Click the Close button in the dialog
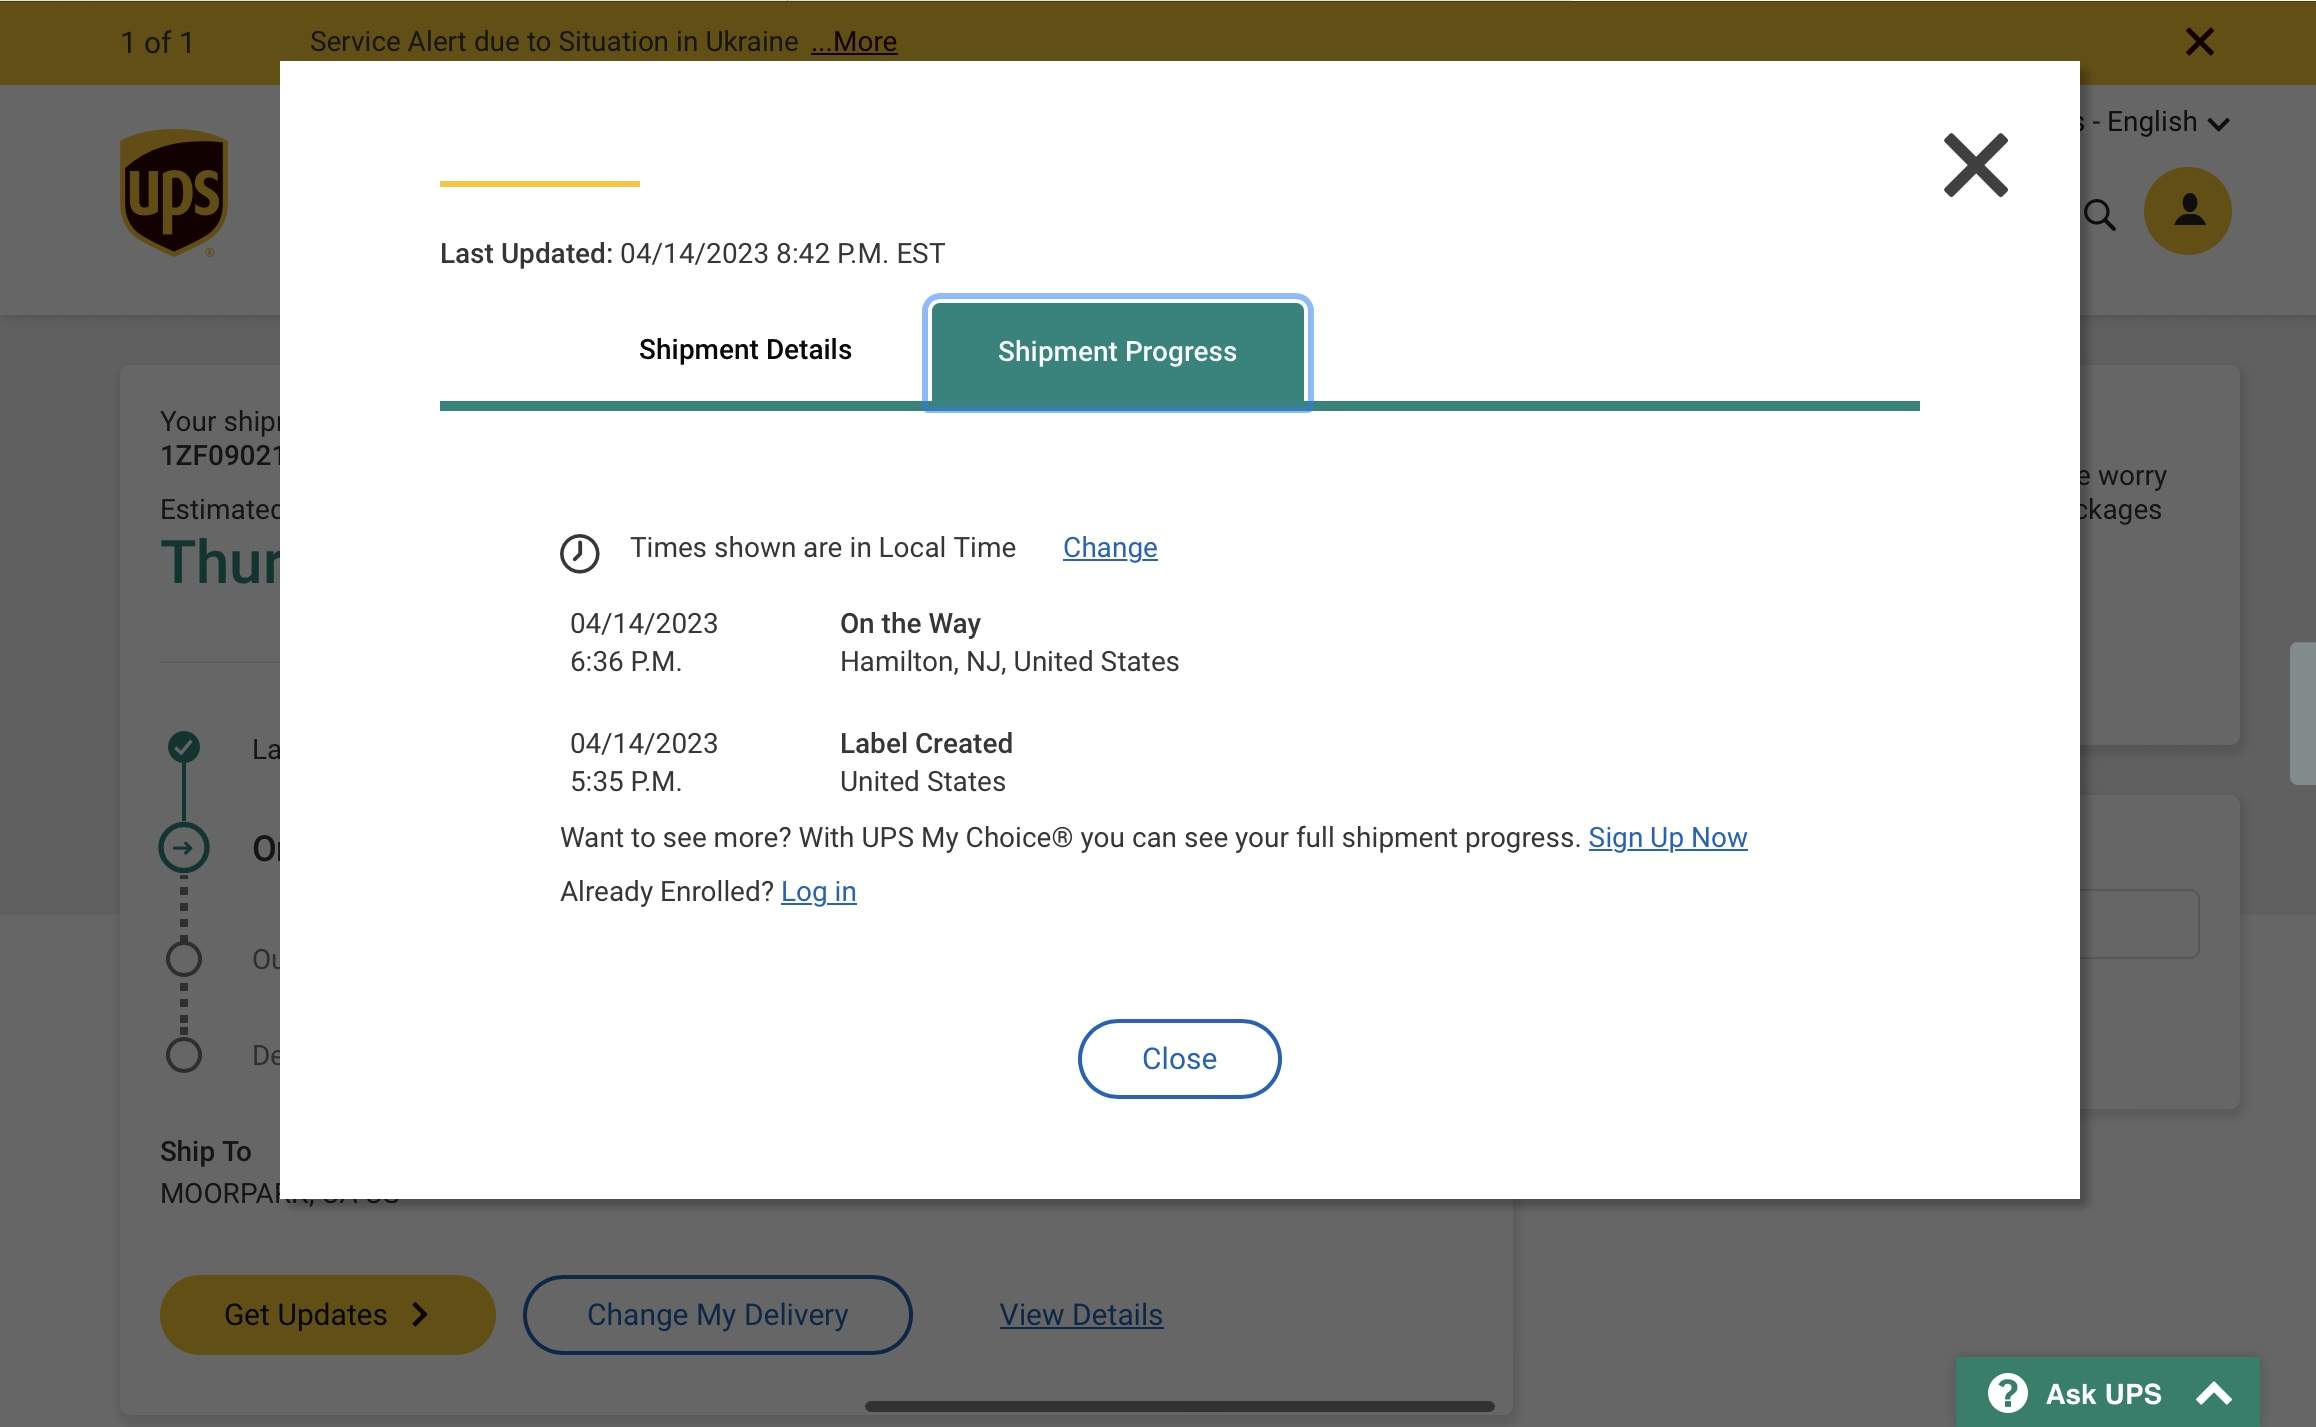The width and height of the screenshot is (2316, 1427). pos(1179,1059)
